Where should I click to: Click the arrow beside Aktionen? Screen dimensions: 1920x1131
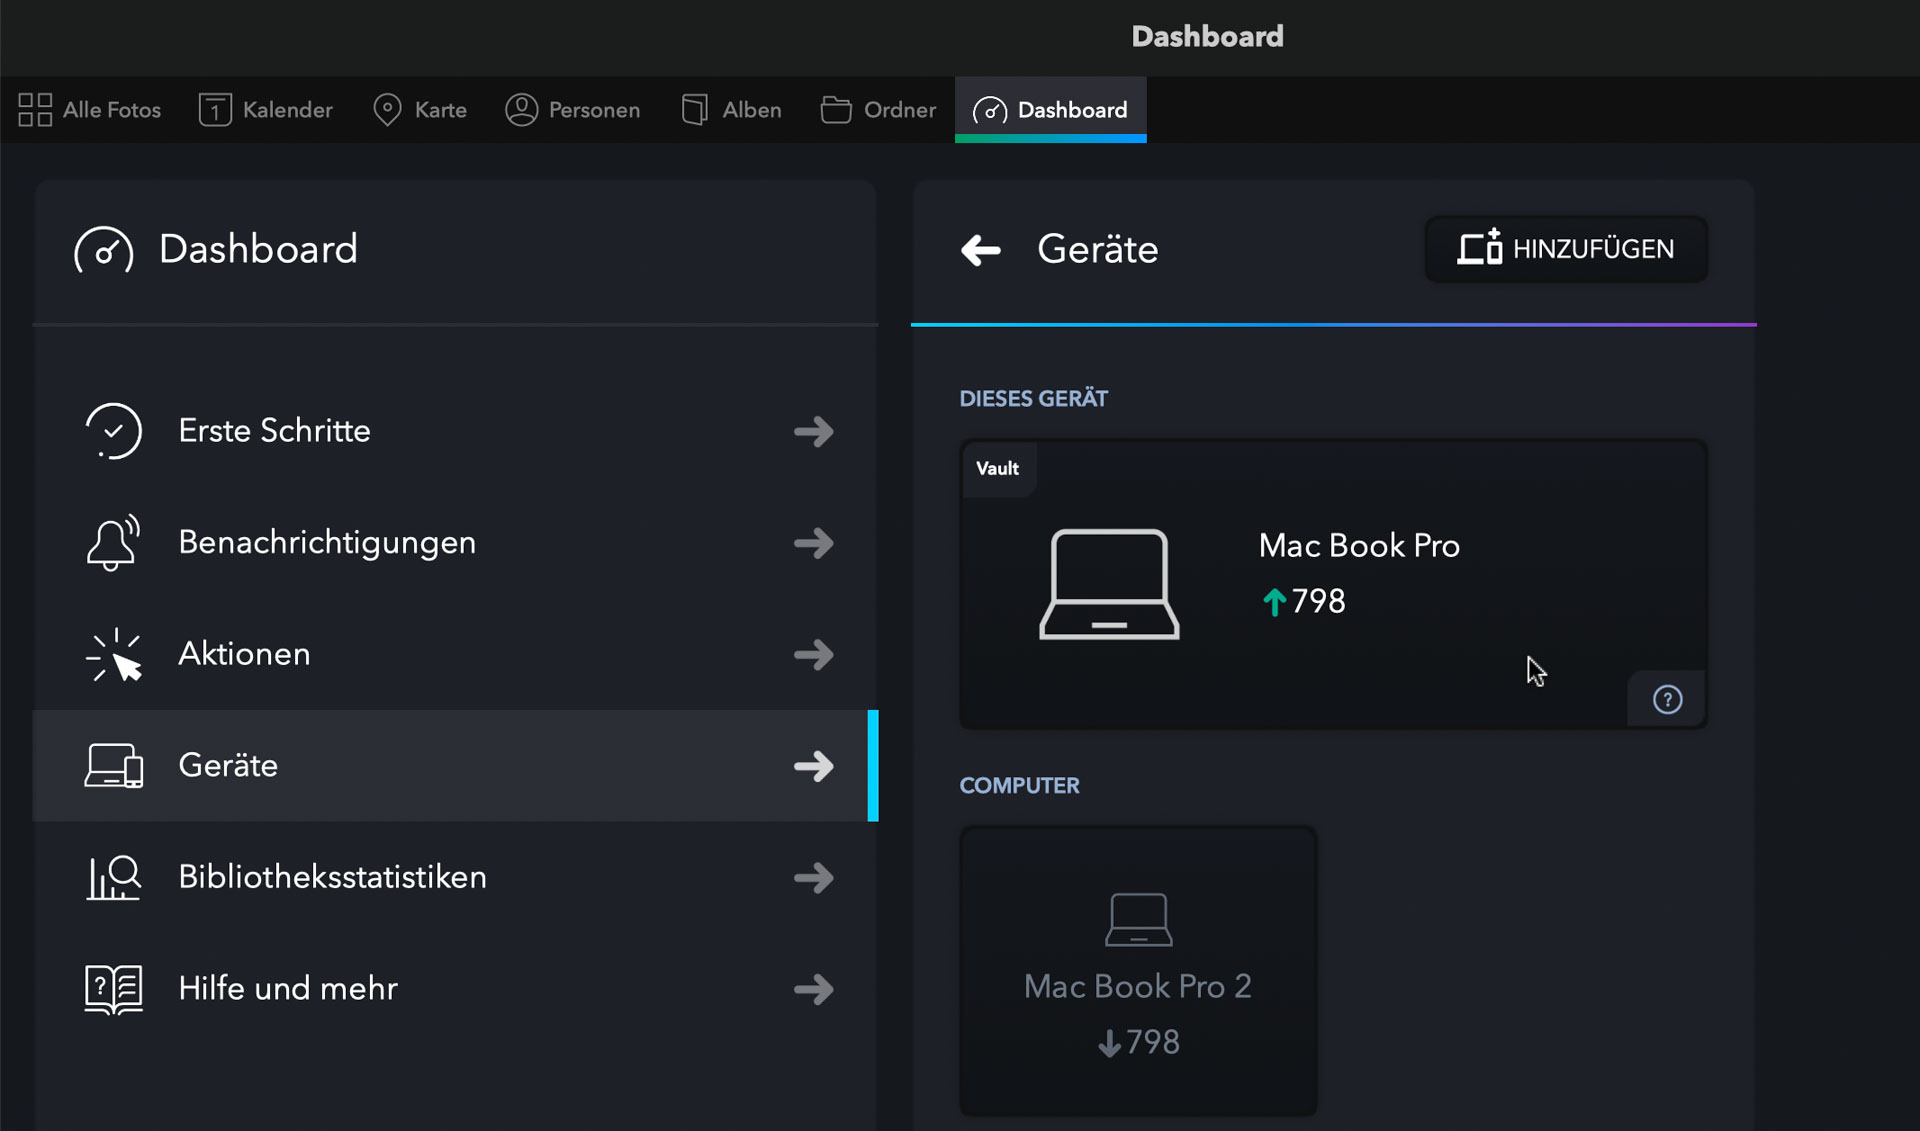(x=813, y=655)
